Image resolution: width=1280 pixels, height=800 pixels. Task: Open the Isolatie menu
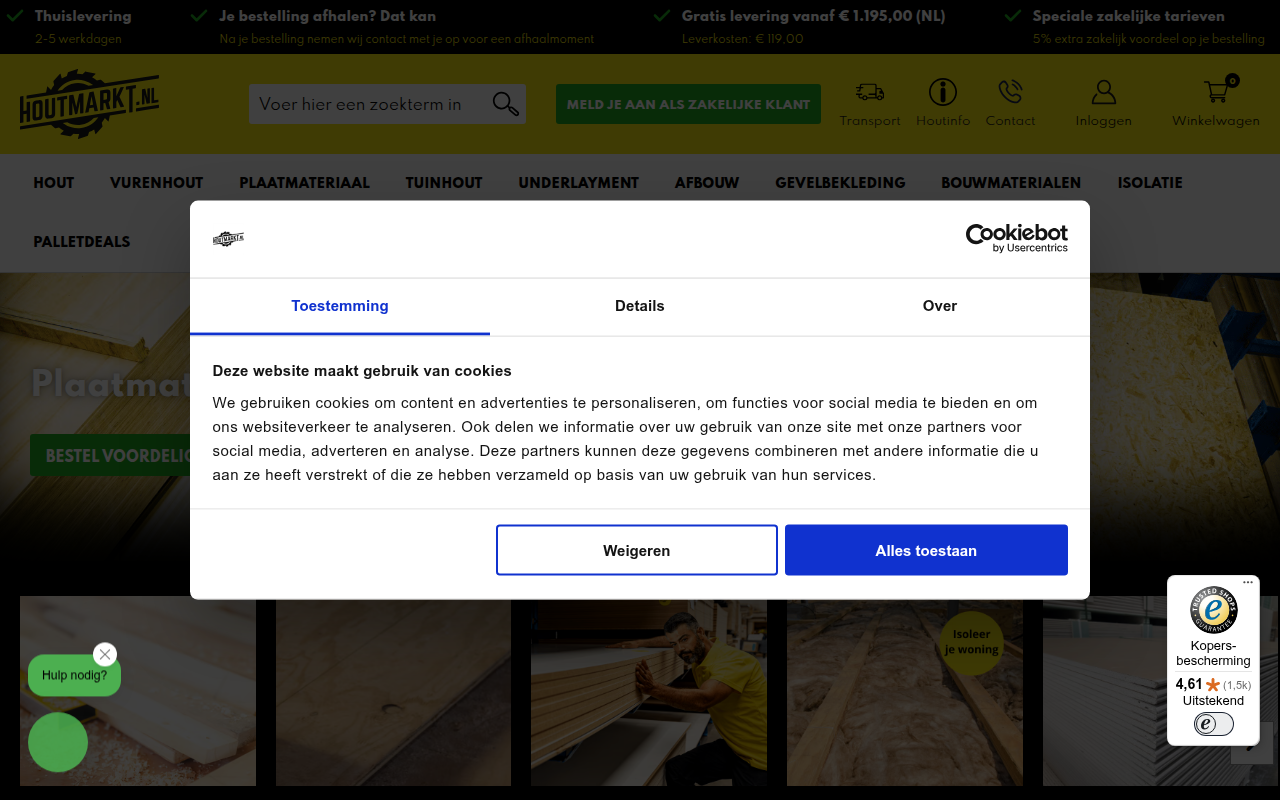pos(1150,183)
